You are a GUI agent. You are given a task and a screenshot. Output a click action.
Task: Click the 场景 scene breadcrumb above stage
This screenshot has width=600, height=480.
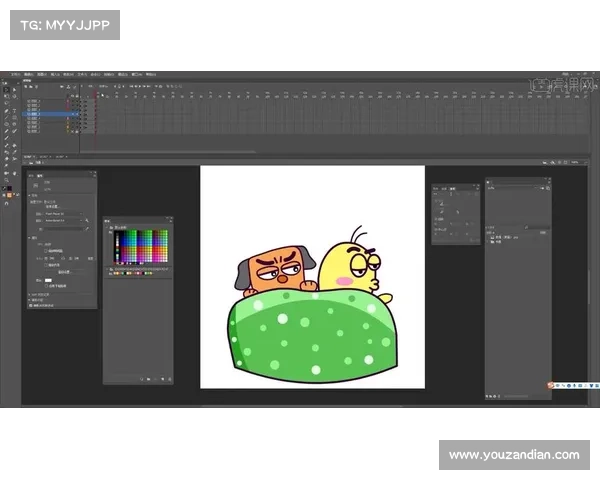[x=38, y=163]
